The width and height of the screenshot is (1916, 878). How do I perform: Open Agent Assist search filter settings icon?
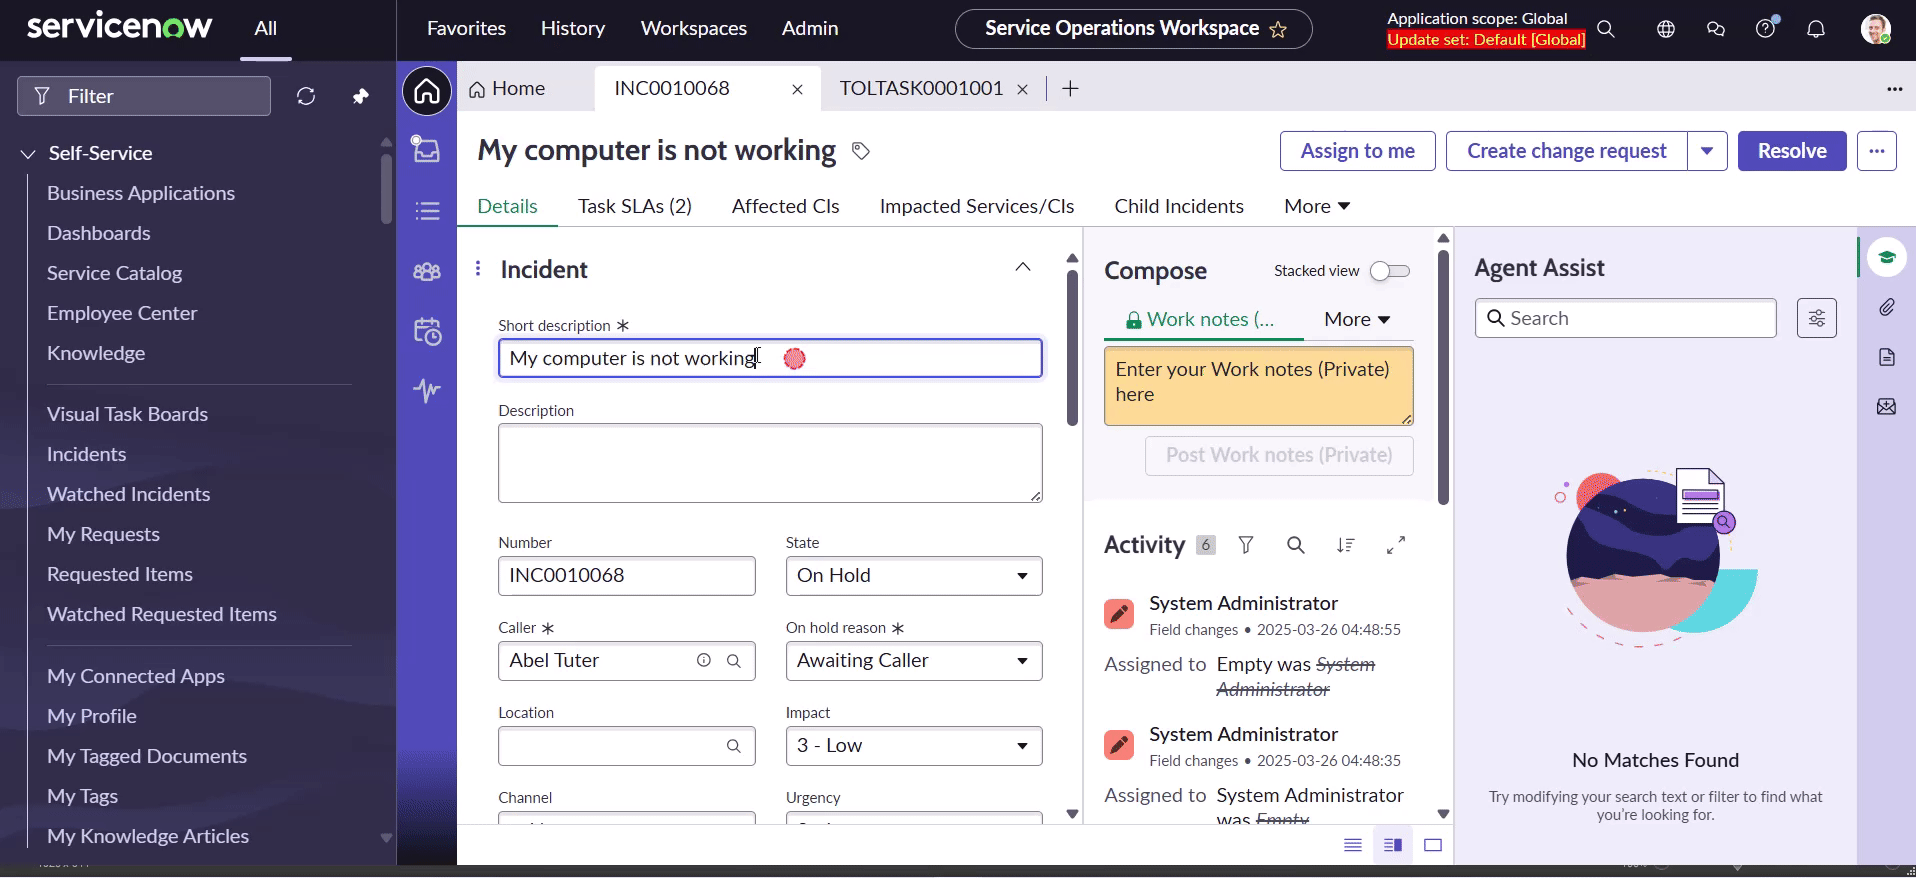pos(1816,318)
